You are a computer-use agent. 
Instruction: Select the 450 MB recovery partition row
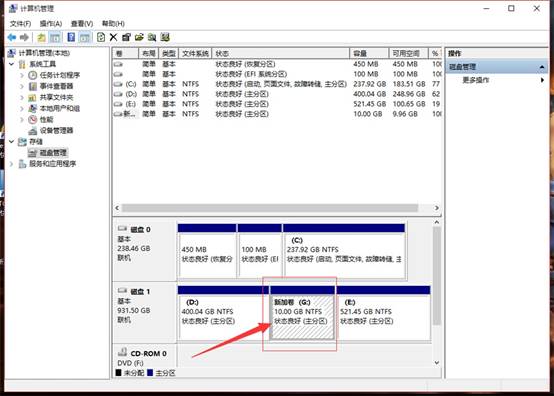click(x=277, y=64)
